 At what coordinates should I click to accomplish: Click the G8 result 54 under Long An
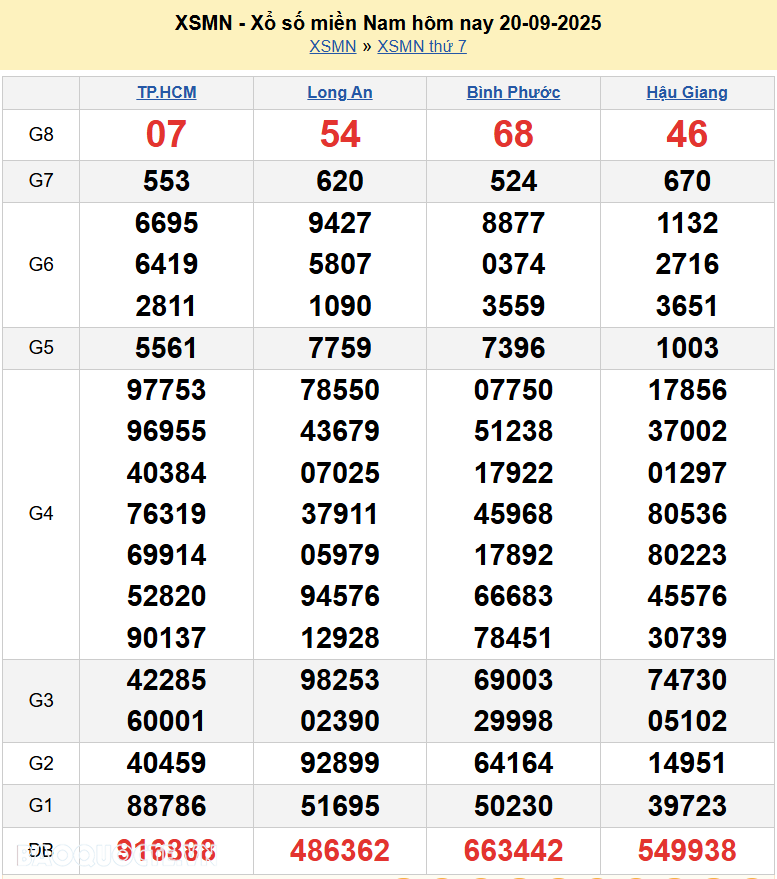pyautogui.click(x=340, y=134)
